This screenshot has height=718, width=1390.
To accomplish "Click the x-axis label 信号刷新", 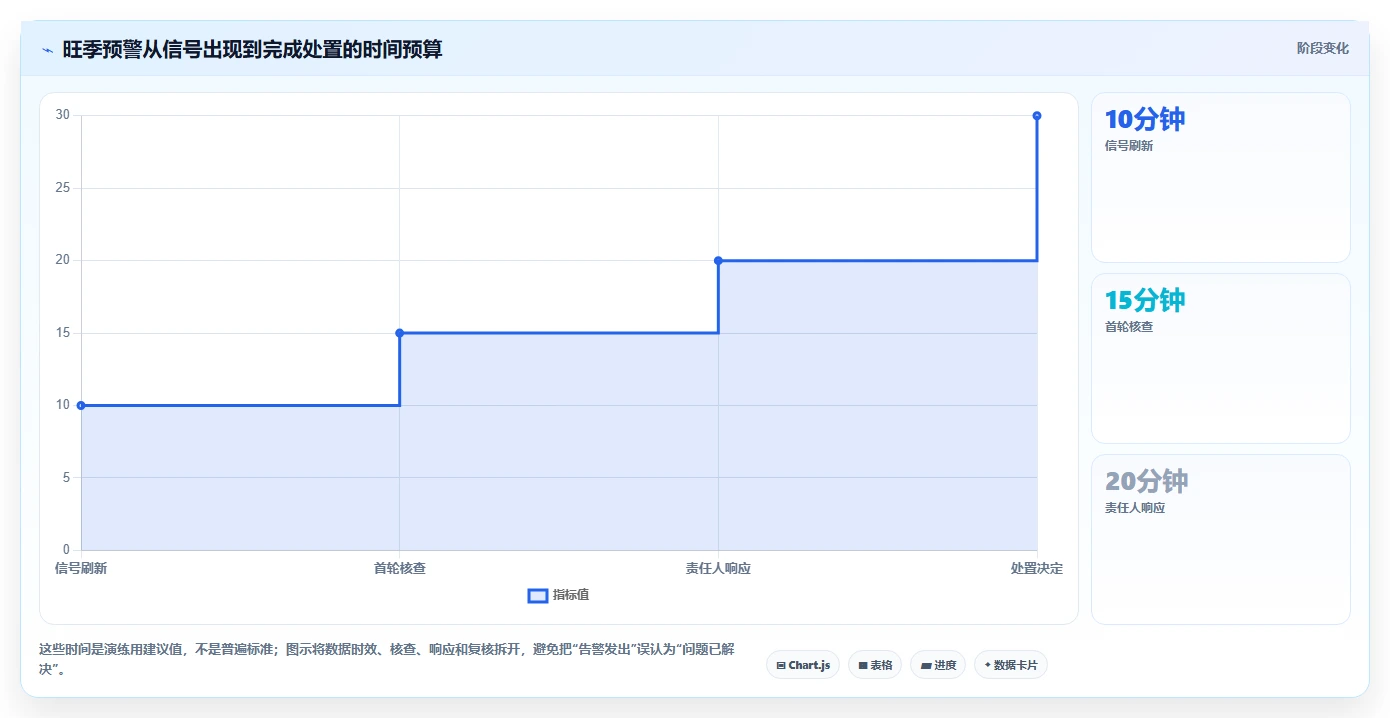I will (x=81, y=568).
